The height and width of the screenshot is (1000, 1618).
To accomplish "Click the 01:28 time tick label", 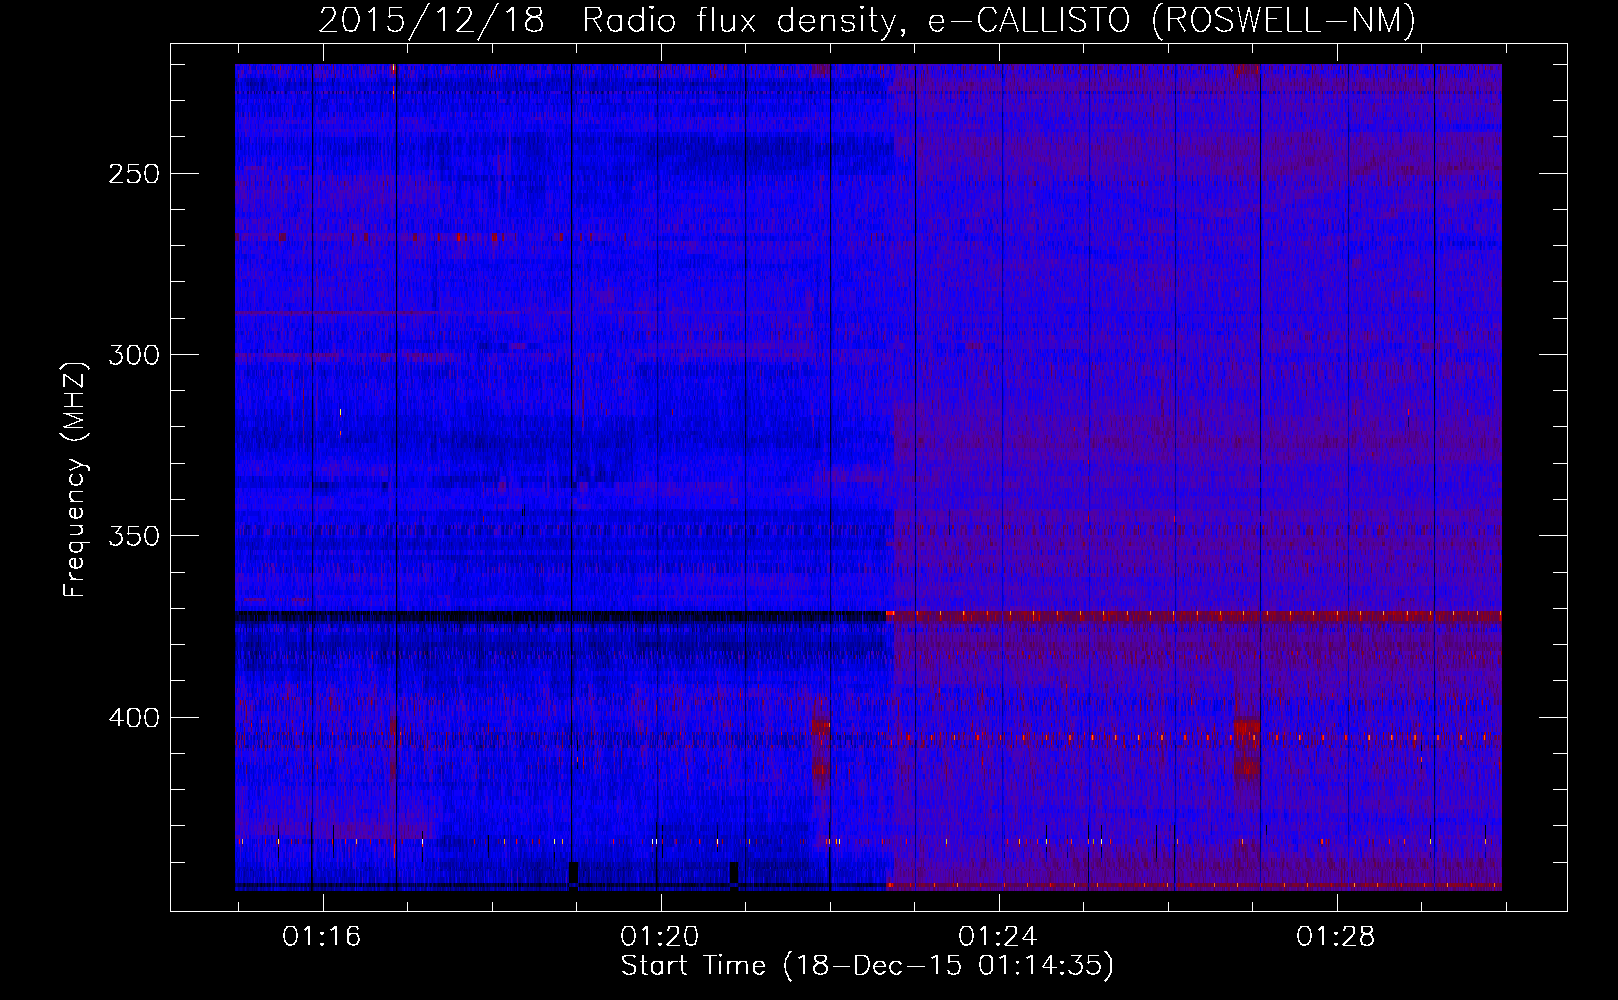I will pos(1336,936).
